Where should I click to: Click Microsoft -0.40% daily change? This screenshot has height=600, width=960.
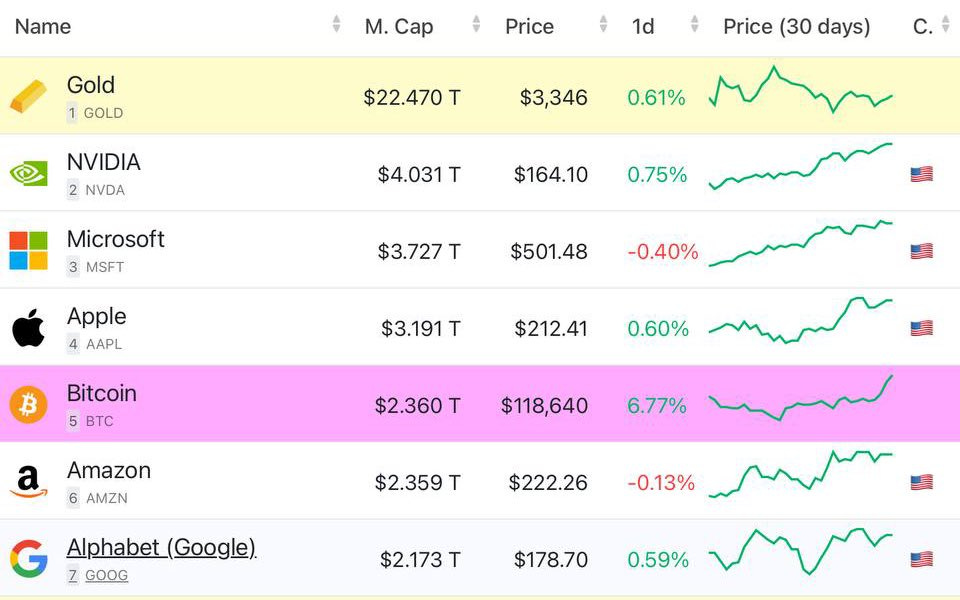coord(662,252)
